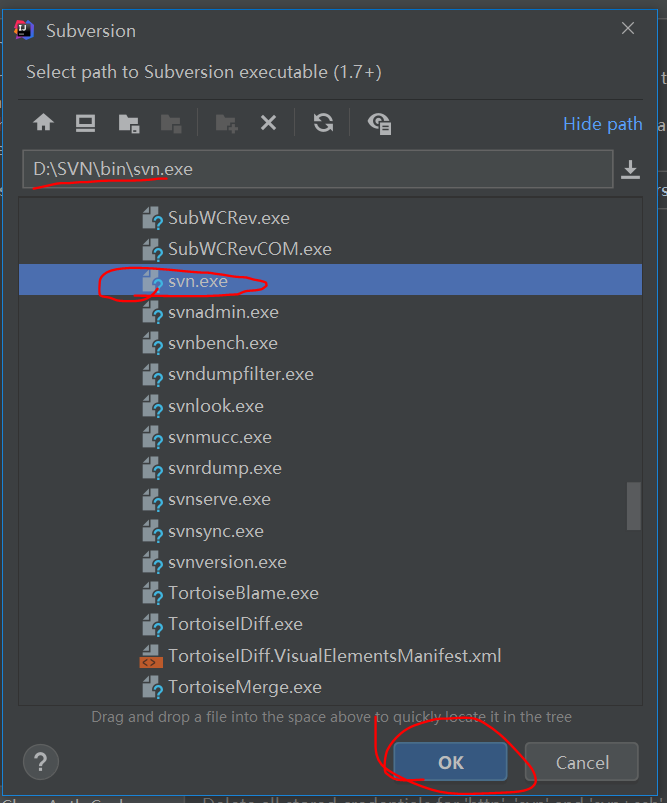
Task: Click the Desktop directory toolbar icon
Action: coord(85,123)
